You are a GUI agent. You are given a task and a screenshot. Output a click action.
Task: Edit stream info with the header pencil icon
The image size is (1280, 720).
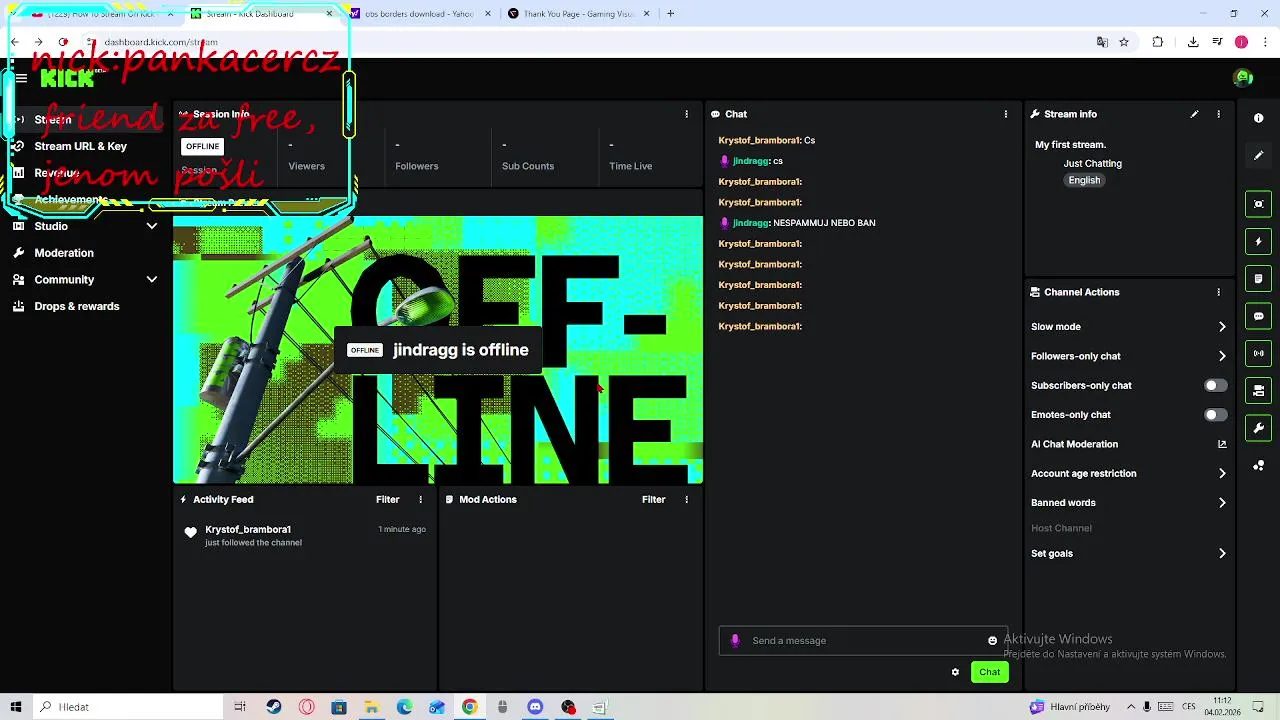pyautogui.click(x=1194, y=114)
